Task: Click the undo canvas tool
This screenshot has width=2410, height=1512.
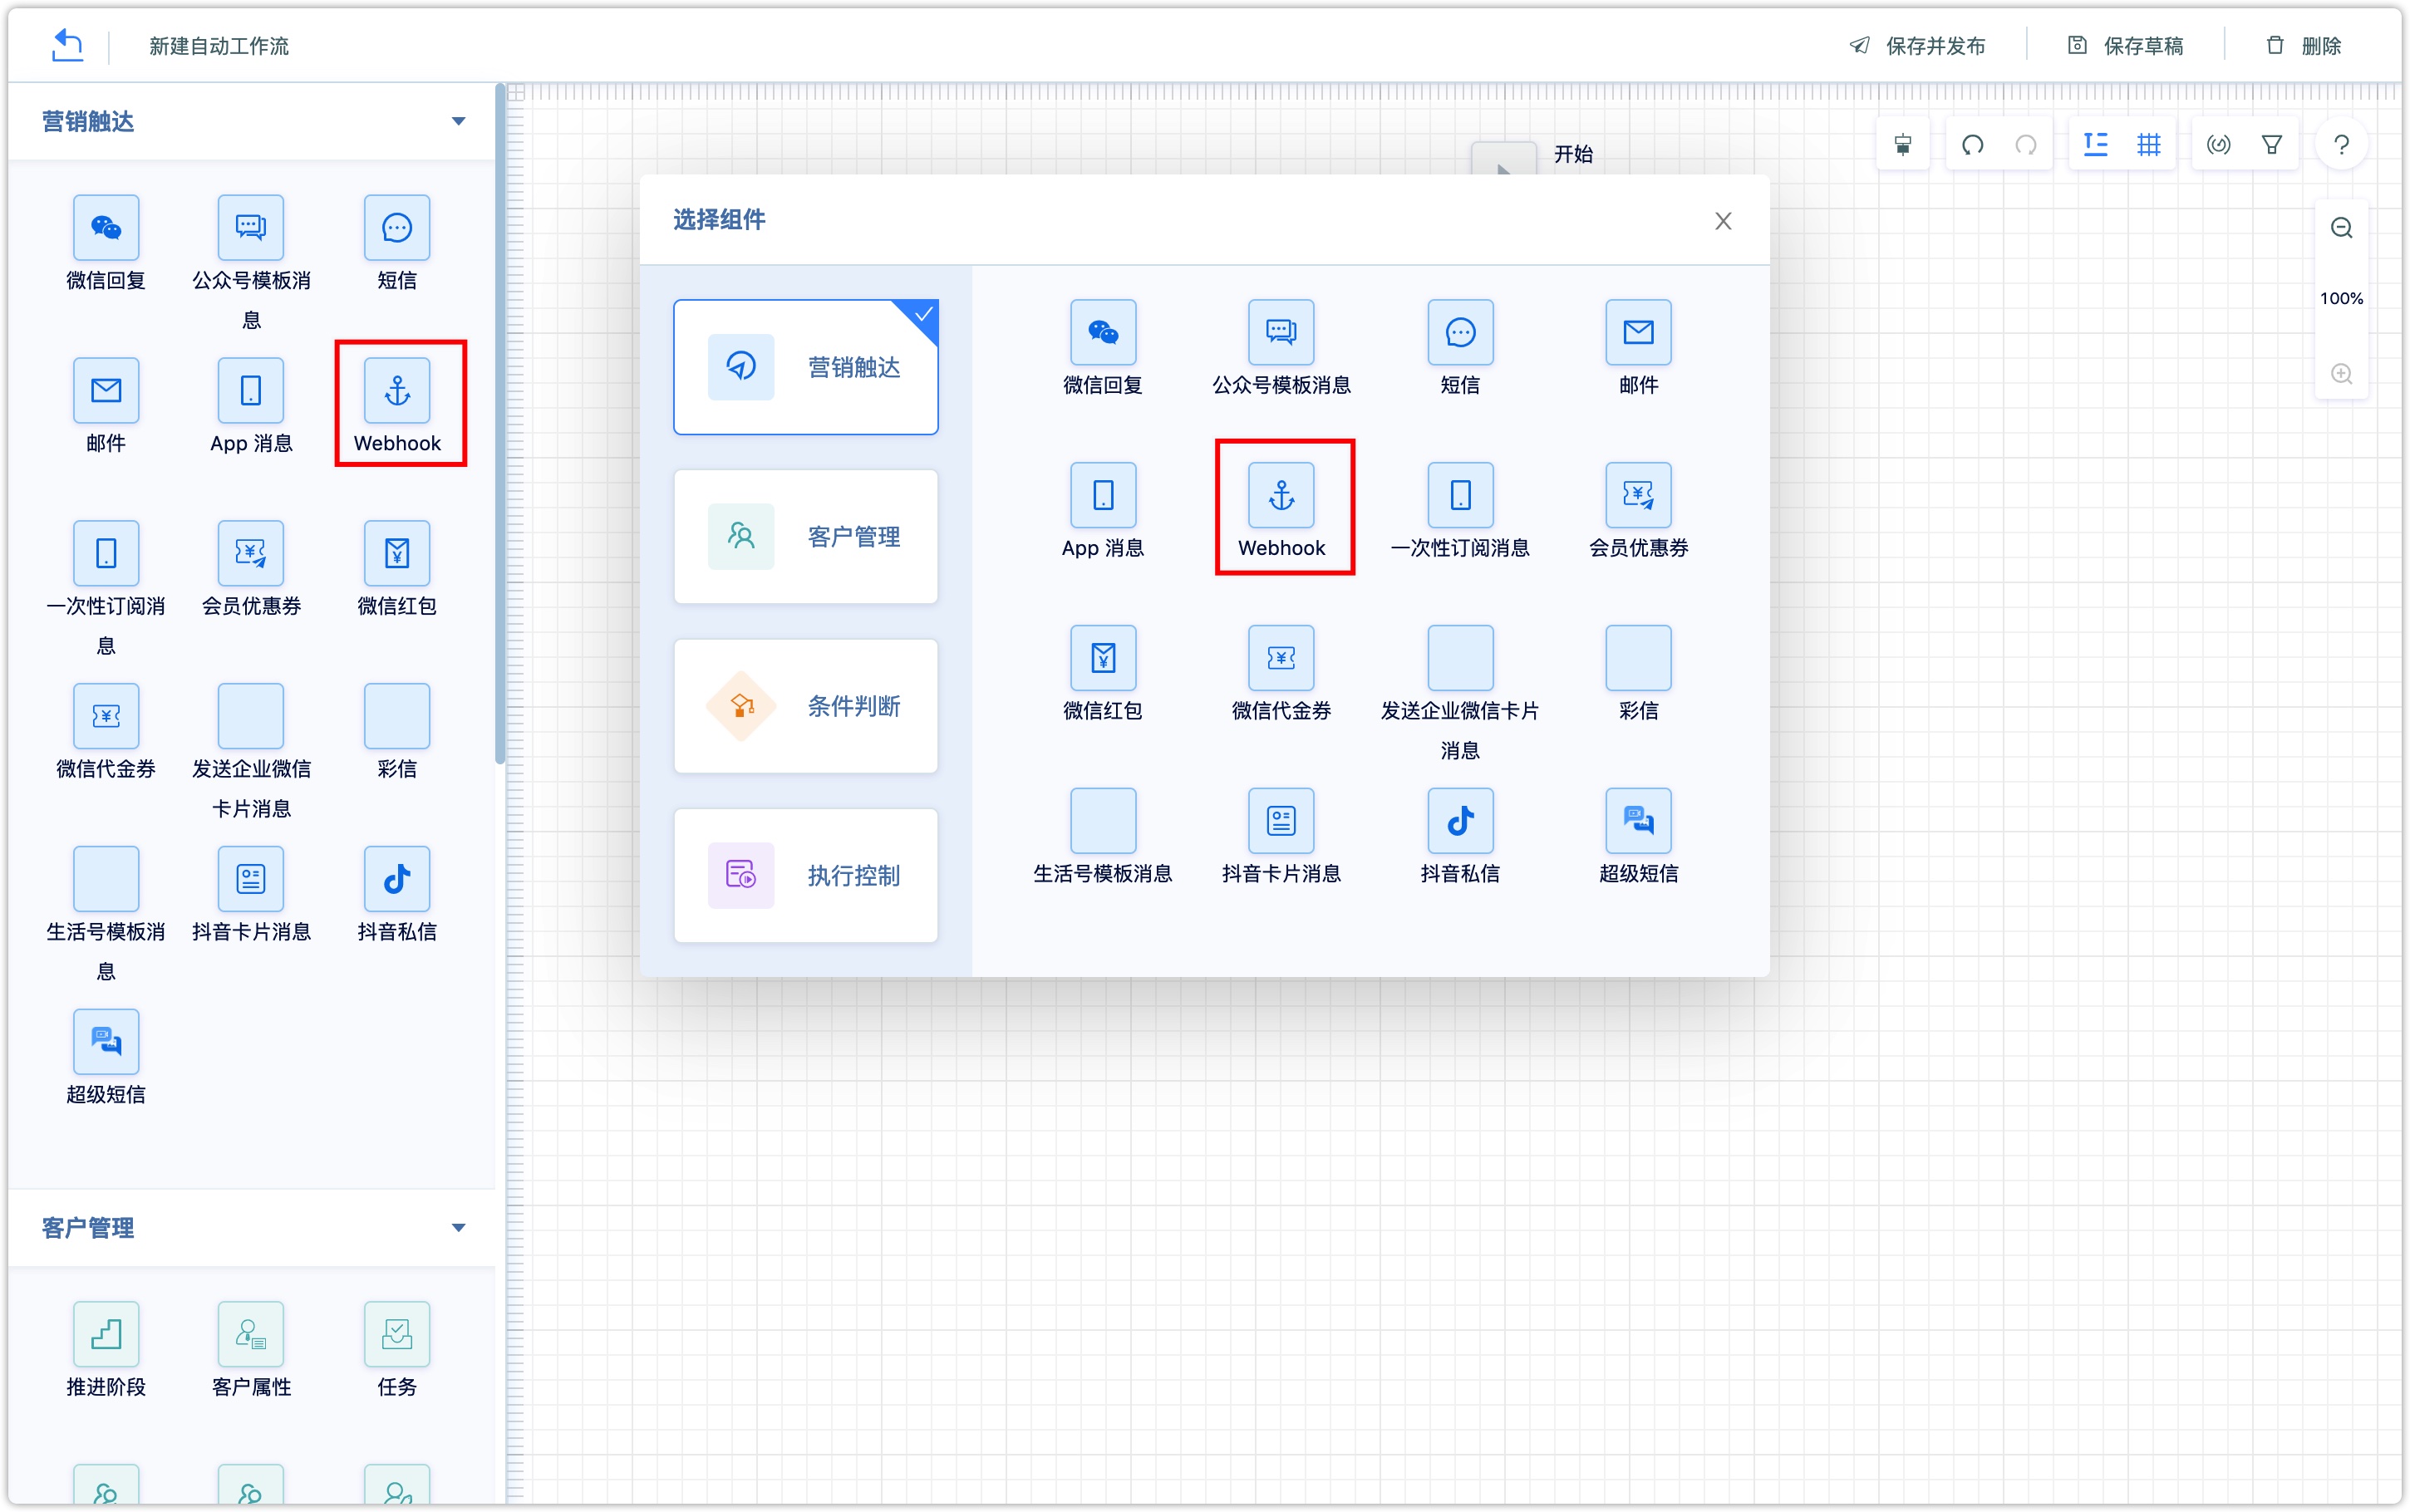Action: coord(1972,145)
